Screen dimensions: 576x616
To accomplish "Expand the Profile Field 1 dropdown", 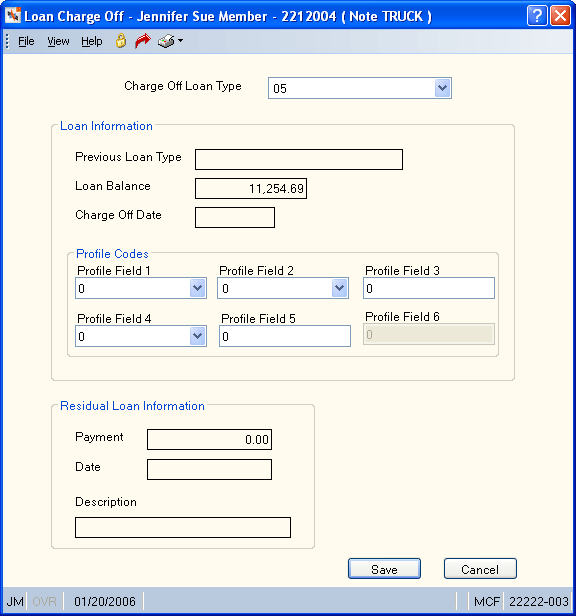I will [198, 288].
